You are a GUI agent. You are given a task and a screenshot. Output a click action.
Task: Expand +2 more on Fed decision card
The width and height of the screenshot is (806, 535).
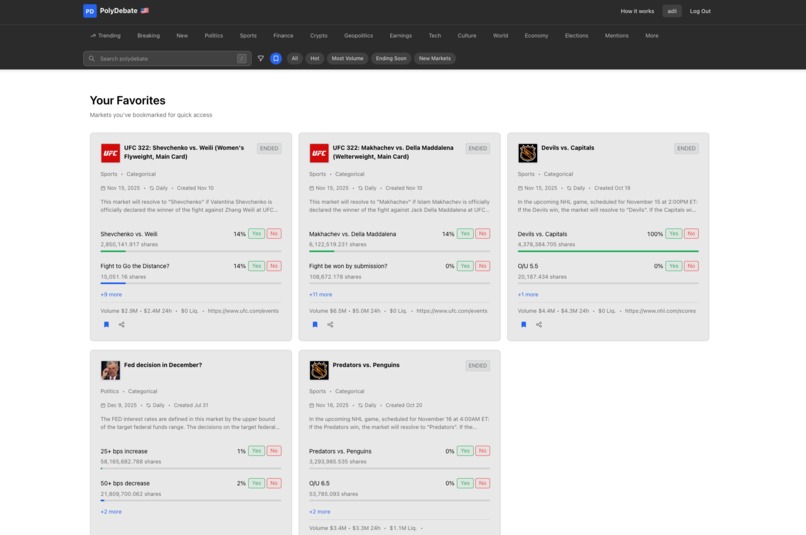coord(112,512)
